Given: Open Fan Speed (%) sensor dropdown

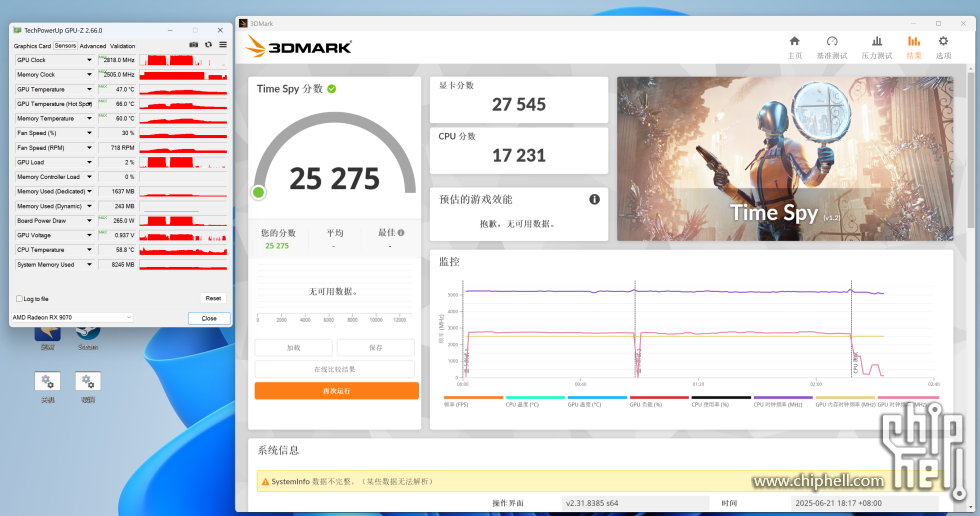Looking at the screenshot, I should 89,133.
